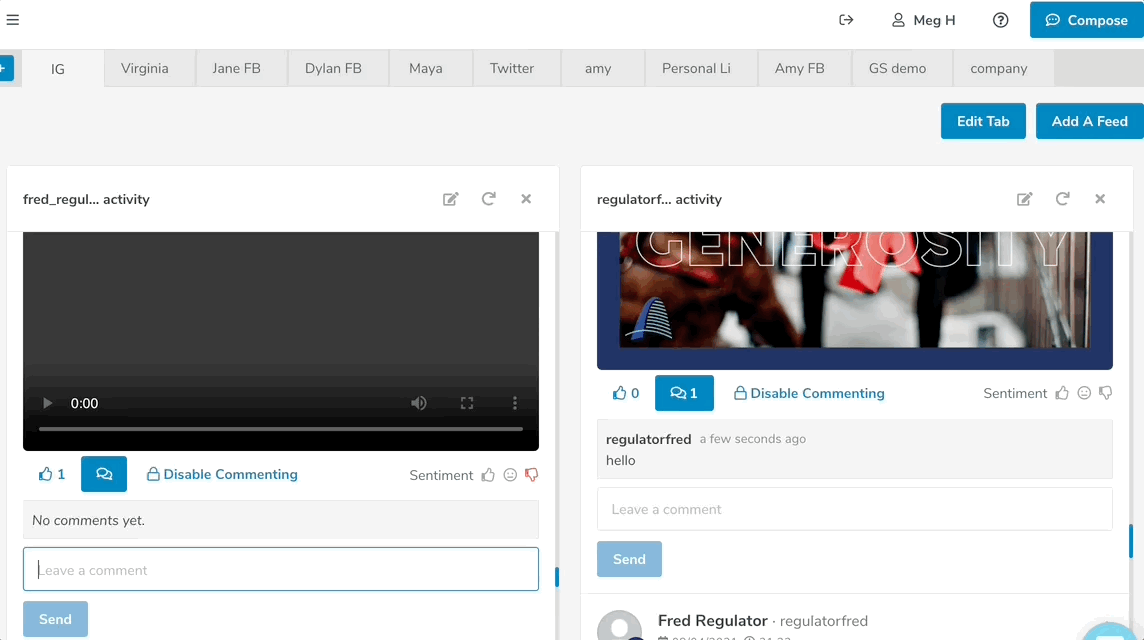Open the hamburger menu
1144x640 pixels.
click(x=12, y=20)
